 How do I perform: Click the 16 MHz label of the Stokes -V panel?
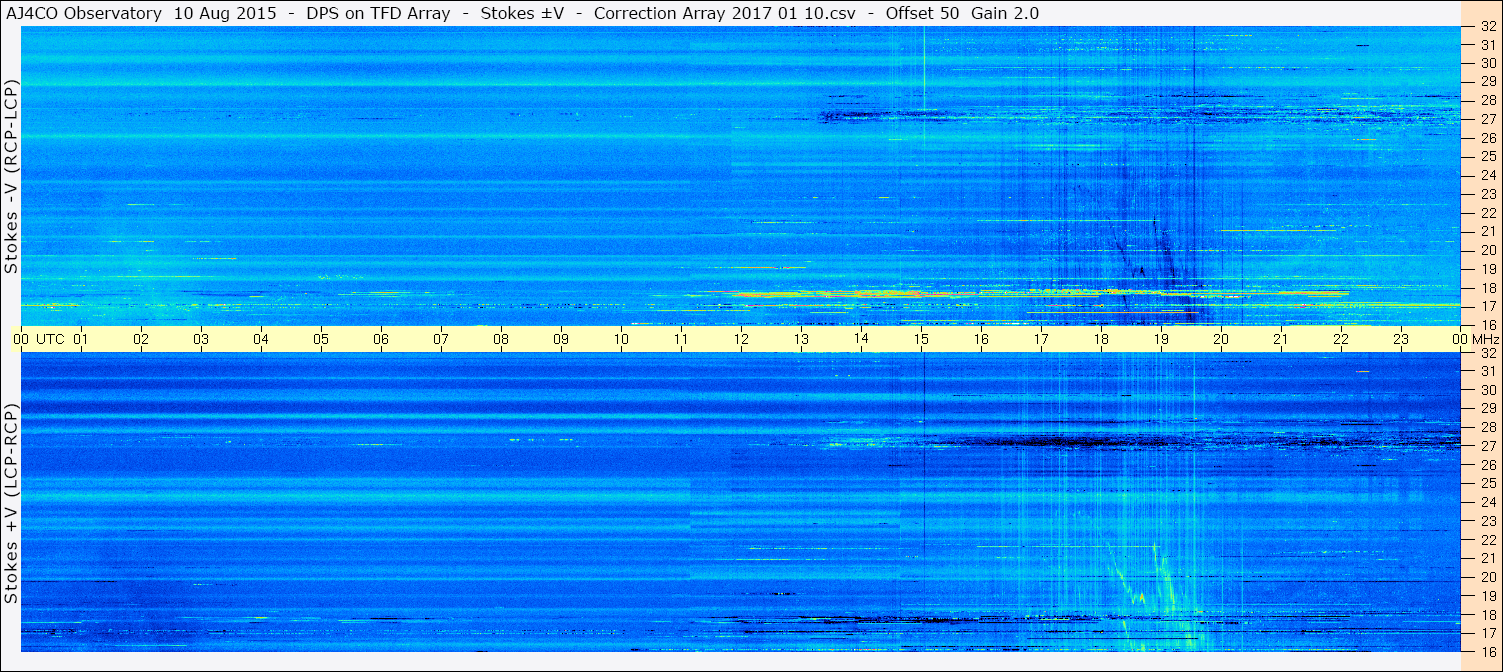click(1487, 324)
